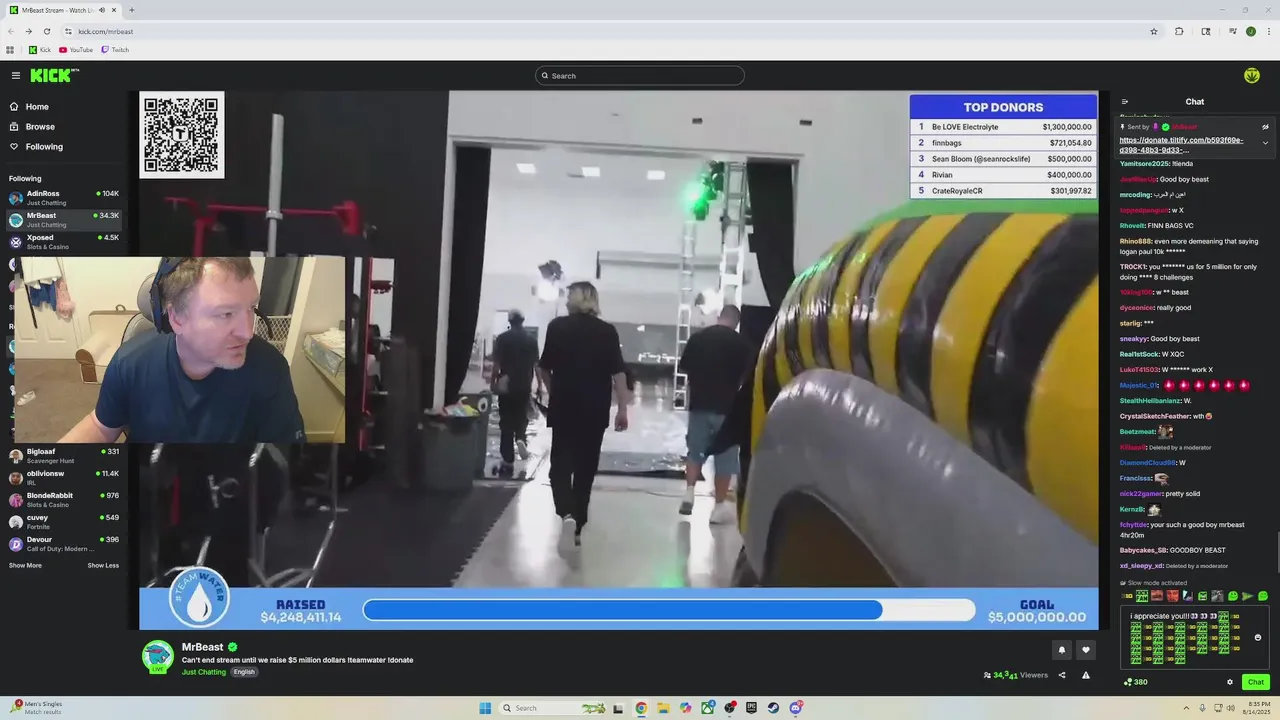Image resolution: width=1280 pixels, height=720 pixels.
Task: Click the green KICK logo
Action: point(54,75)
